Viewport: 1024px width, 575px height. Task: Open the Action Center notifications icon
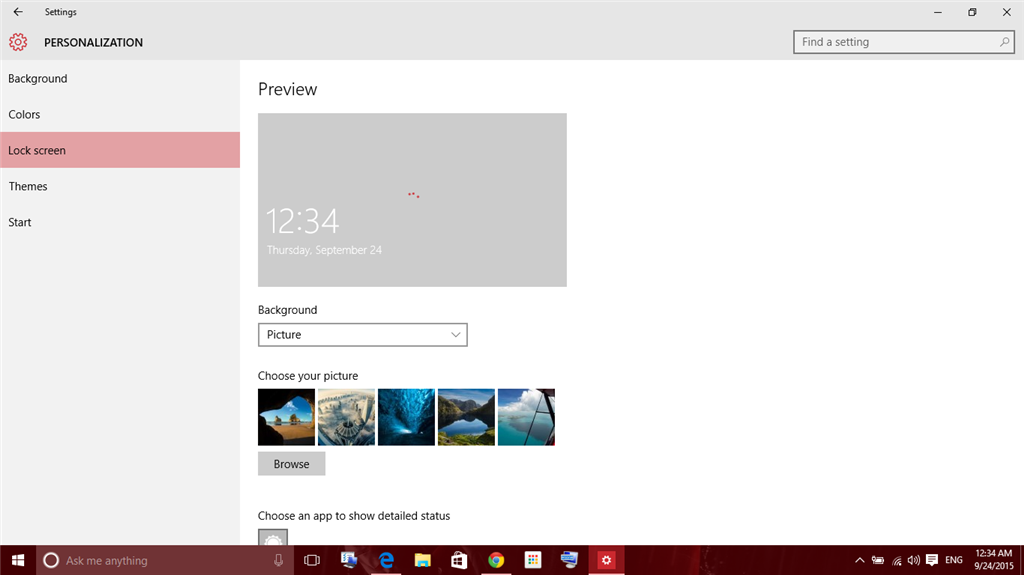point(932,560)
